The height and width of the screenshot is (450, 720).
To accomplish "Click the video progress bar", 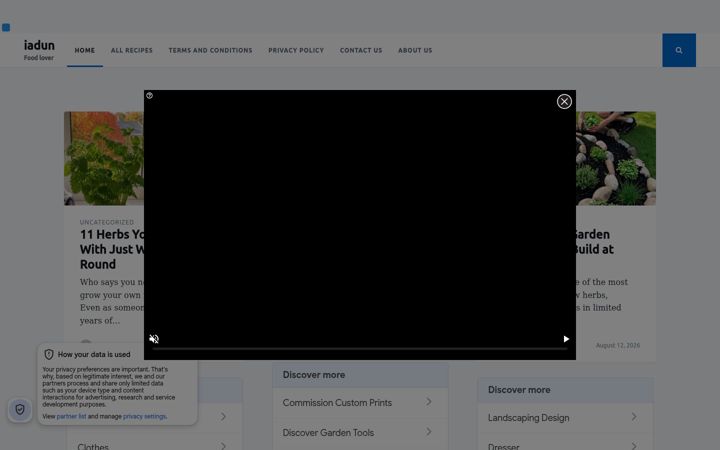I will click(360, 349).
